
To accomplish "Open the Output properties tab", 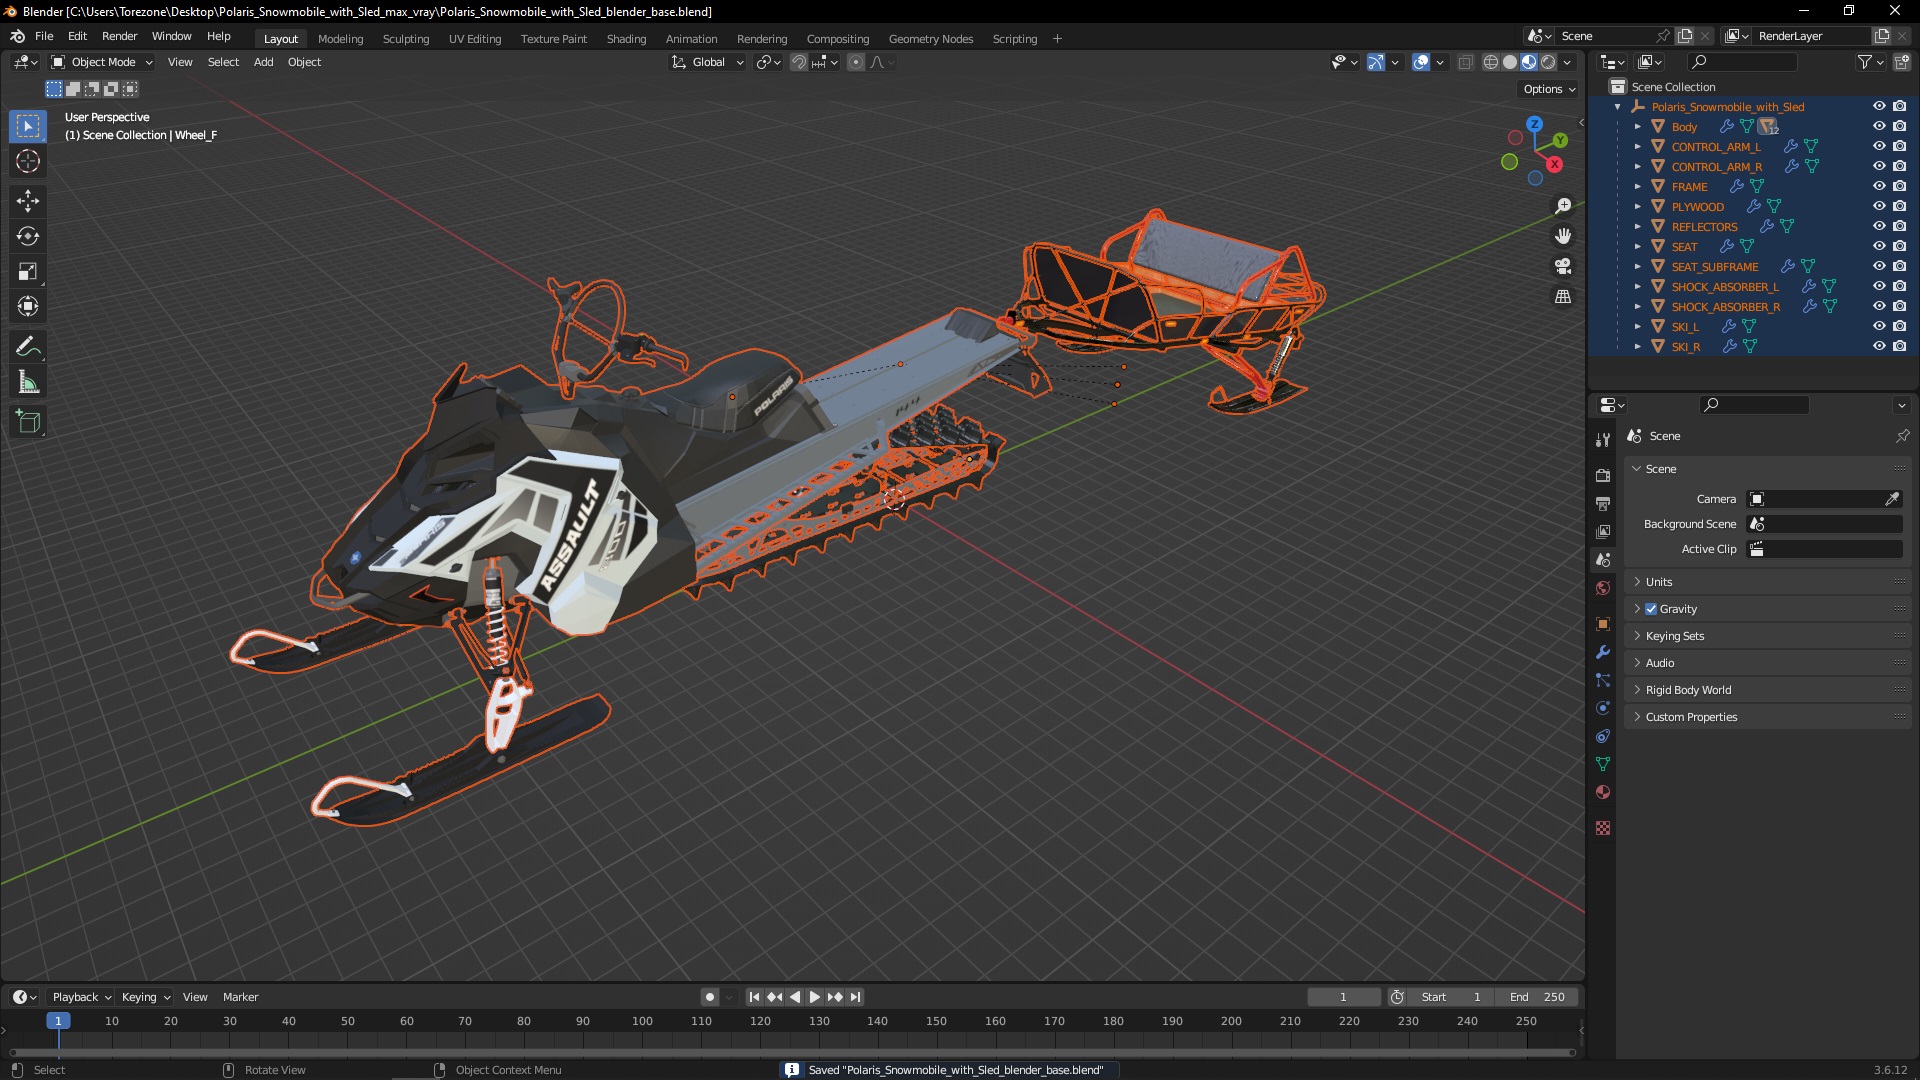I will 1603,503.
